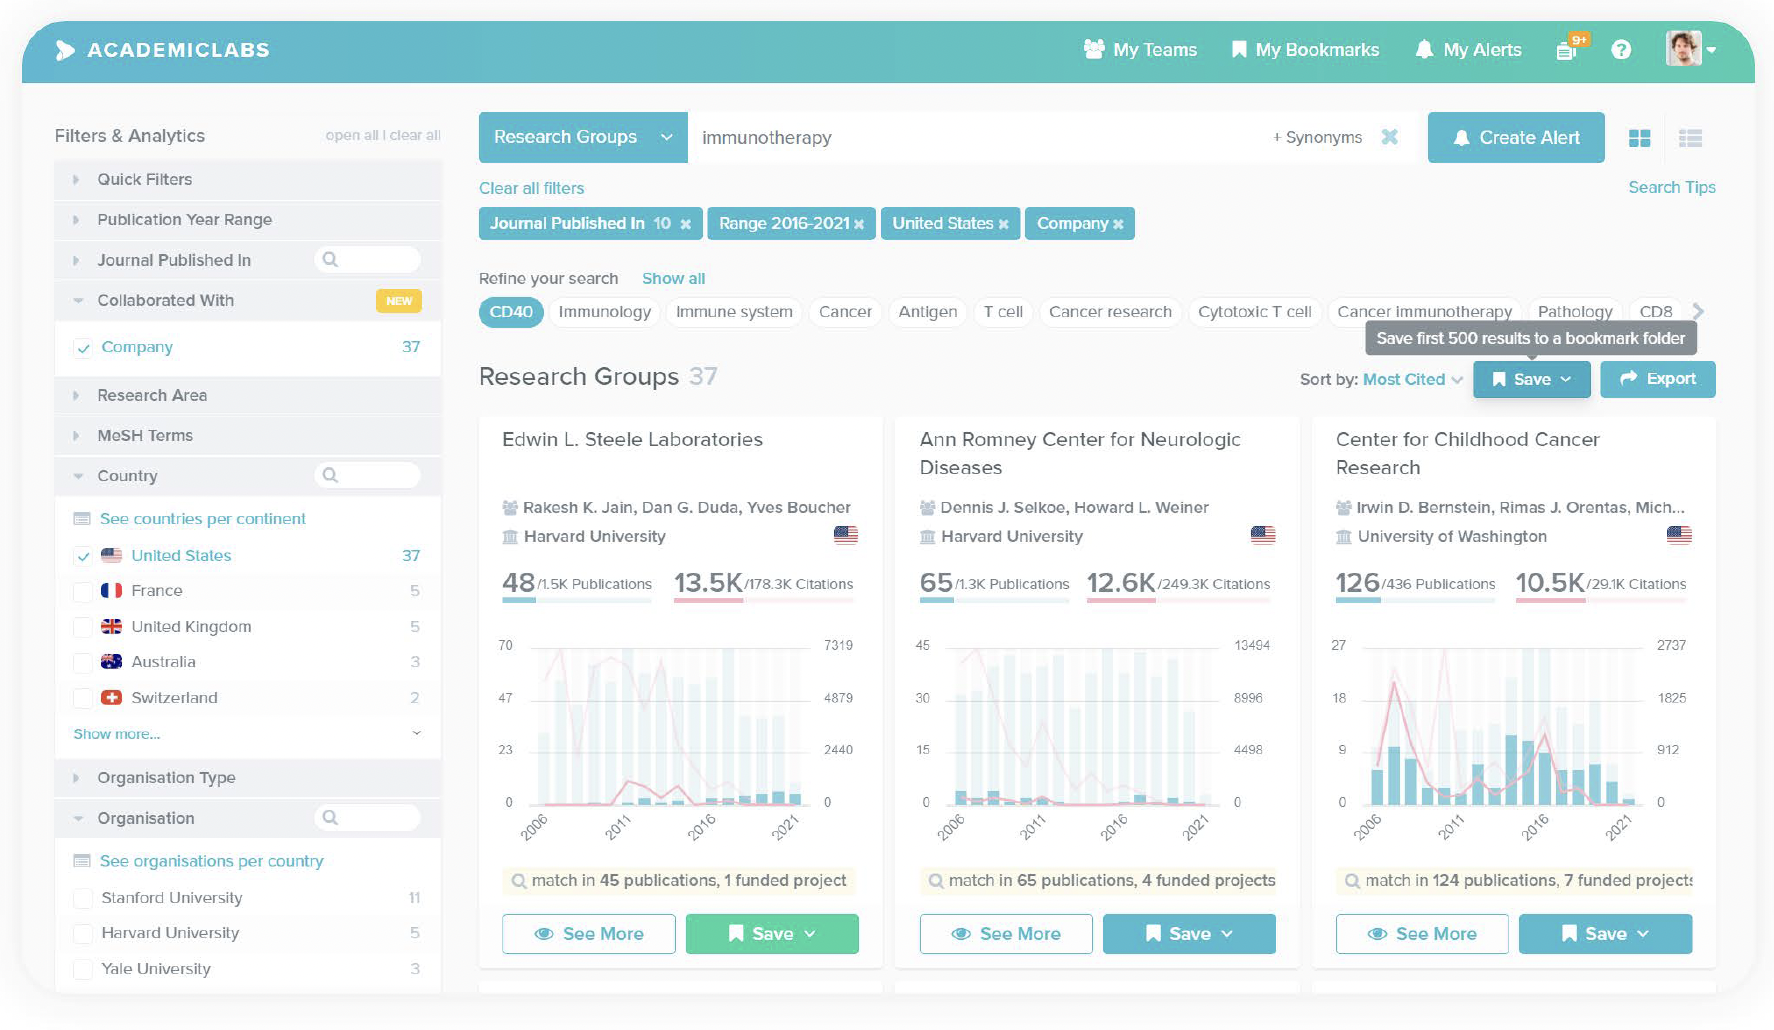Open My Bookmarks in the top navigation

(x=1305, y=49)
